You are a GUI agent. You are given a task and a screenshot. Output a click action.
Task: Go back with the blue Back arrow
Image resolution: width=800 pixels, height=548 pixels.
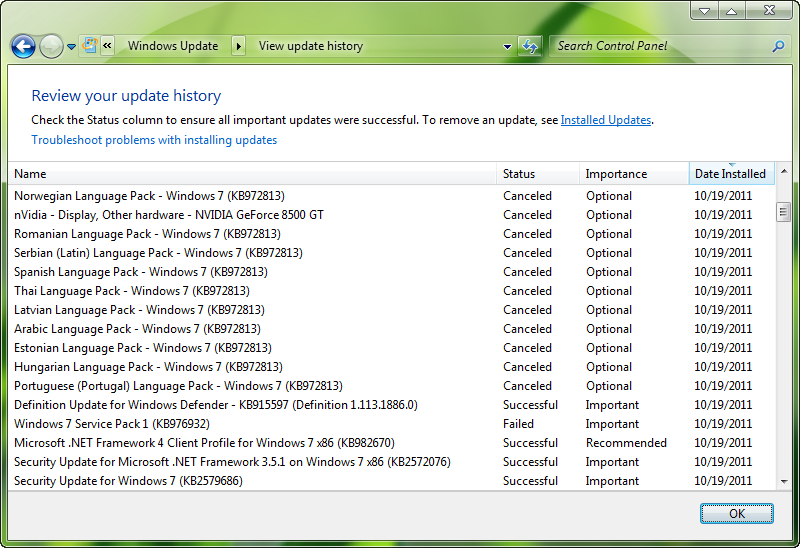click(23, 46)
